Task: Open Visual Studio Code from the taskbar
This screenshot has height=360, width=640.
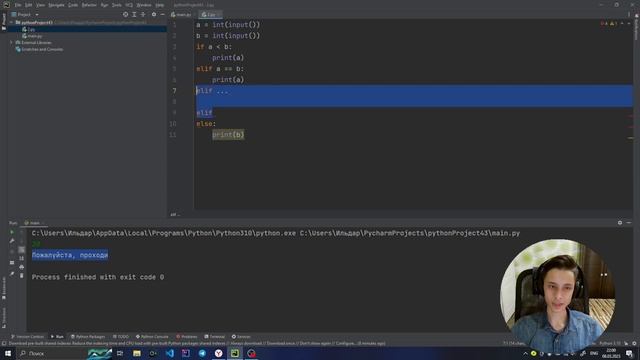Action: [x=169, y=353]
